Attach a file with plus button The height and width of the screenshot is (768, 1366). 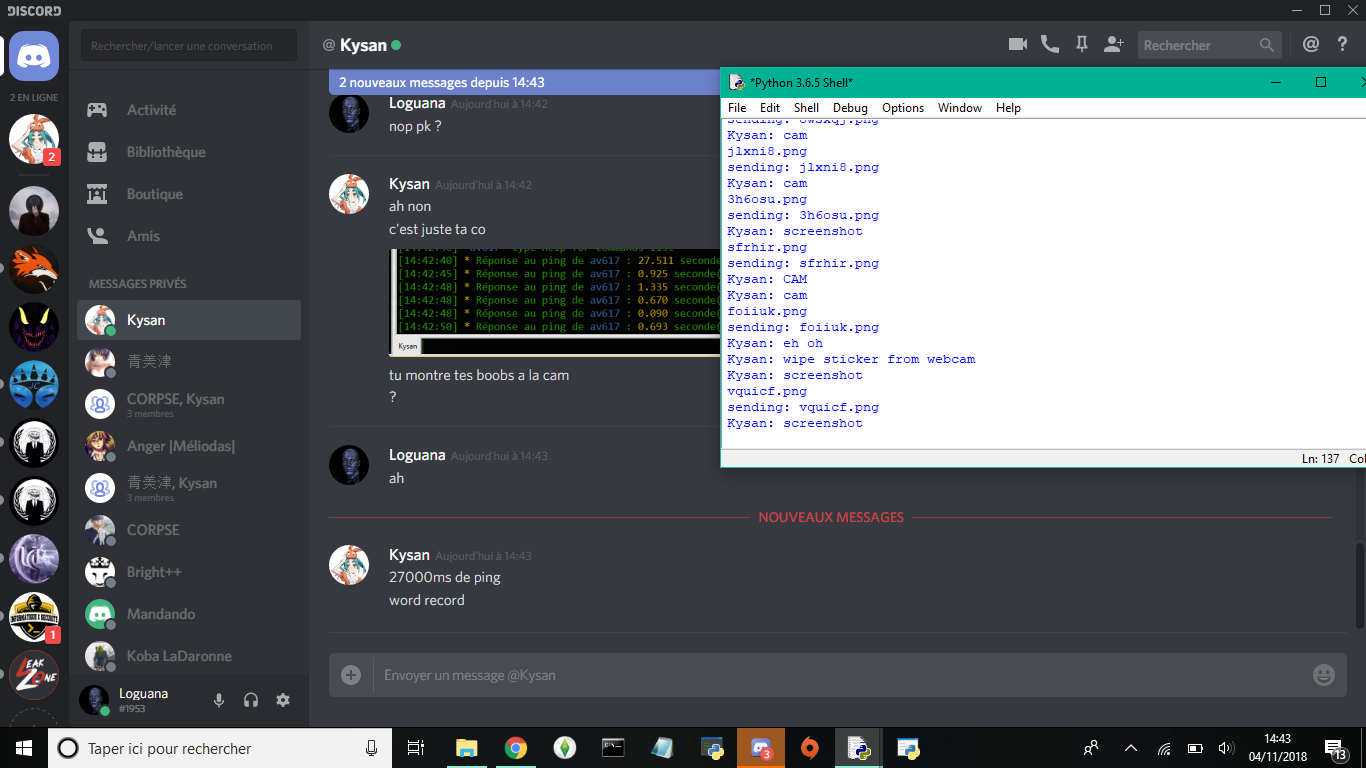351,675
